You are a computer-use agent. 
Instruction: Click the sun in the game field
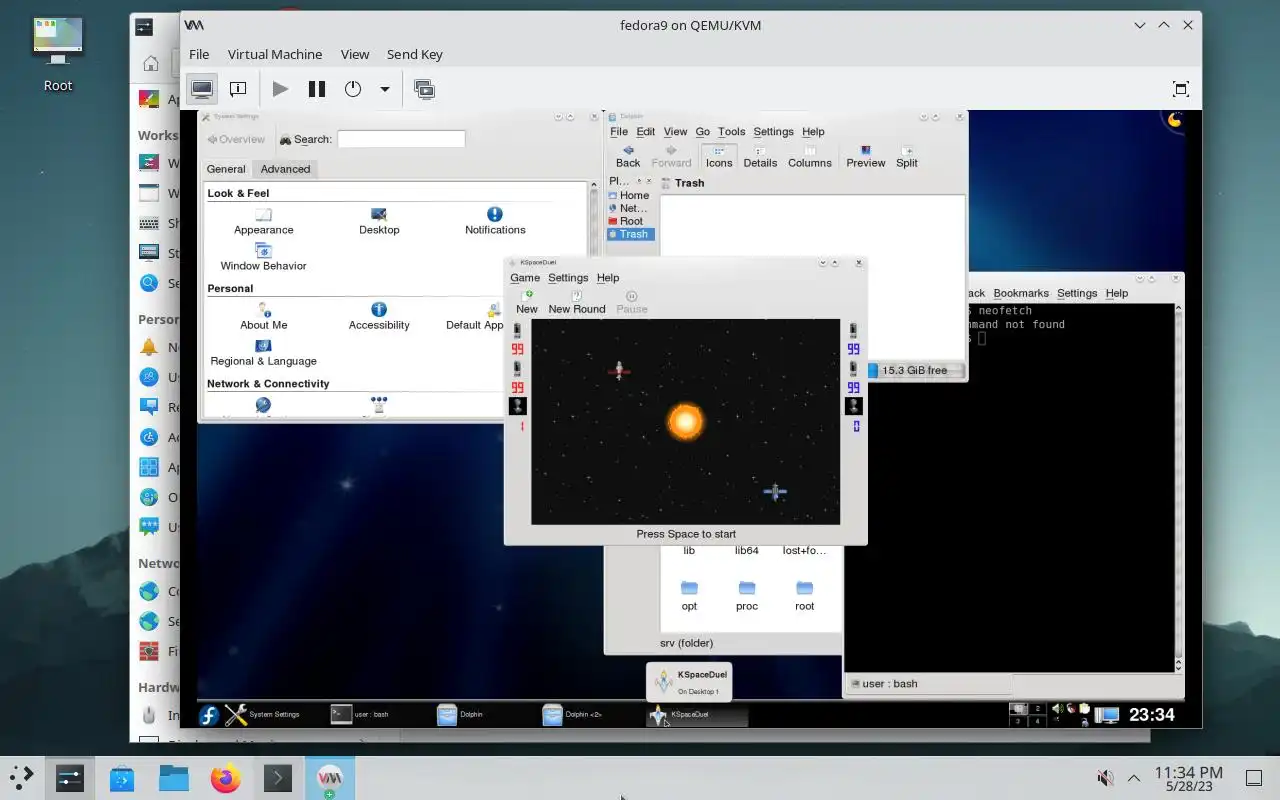click(x=686, y=421)
